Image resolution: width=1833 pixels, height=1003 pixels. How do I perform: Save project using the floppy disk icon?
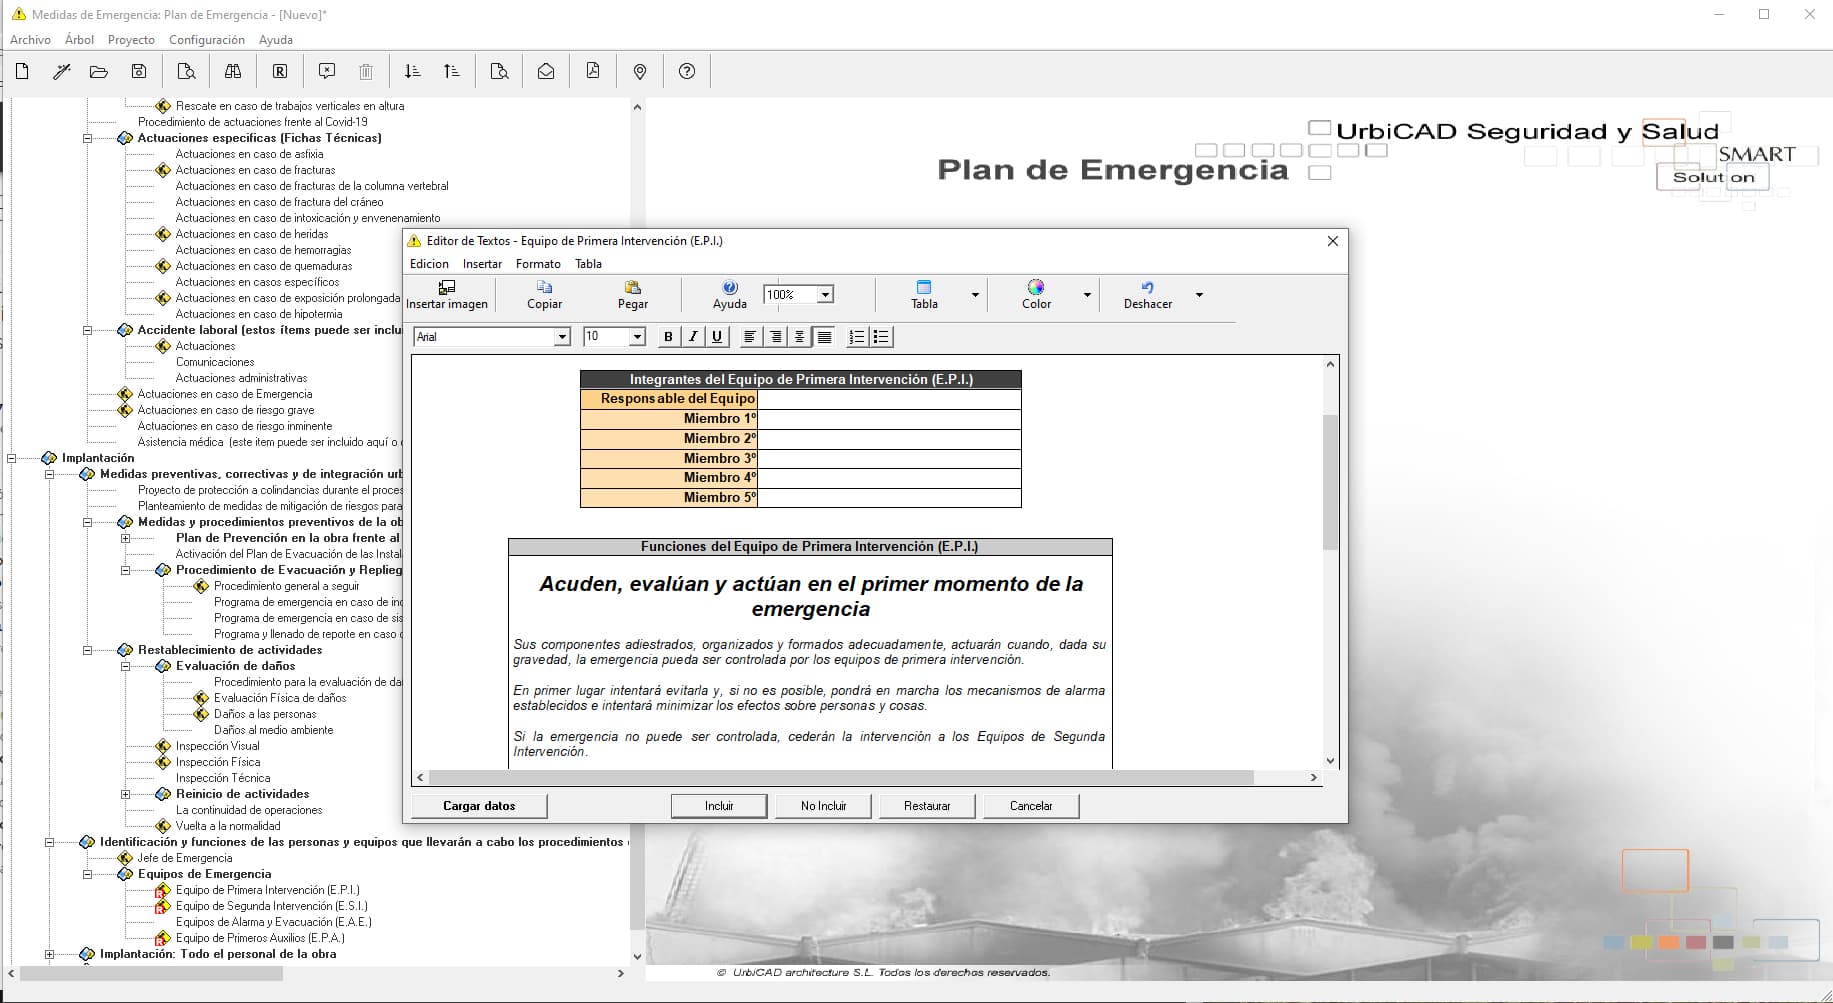tap(139, 71)
